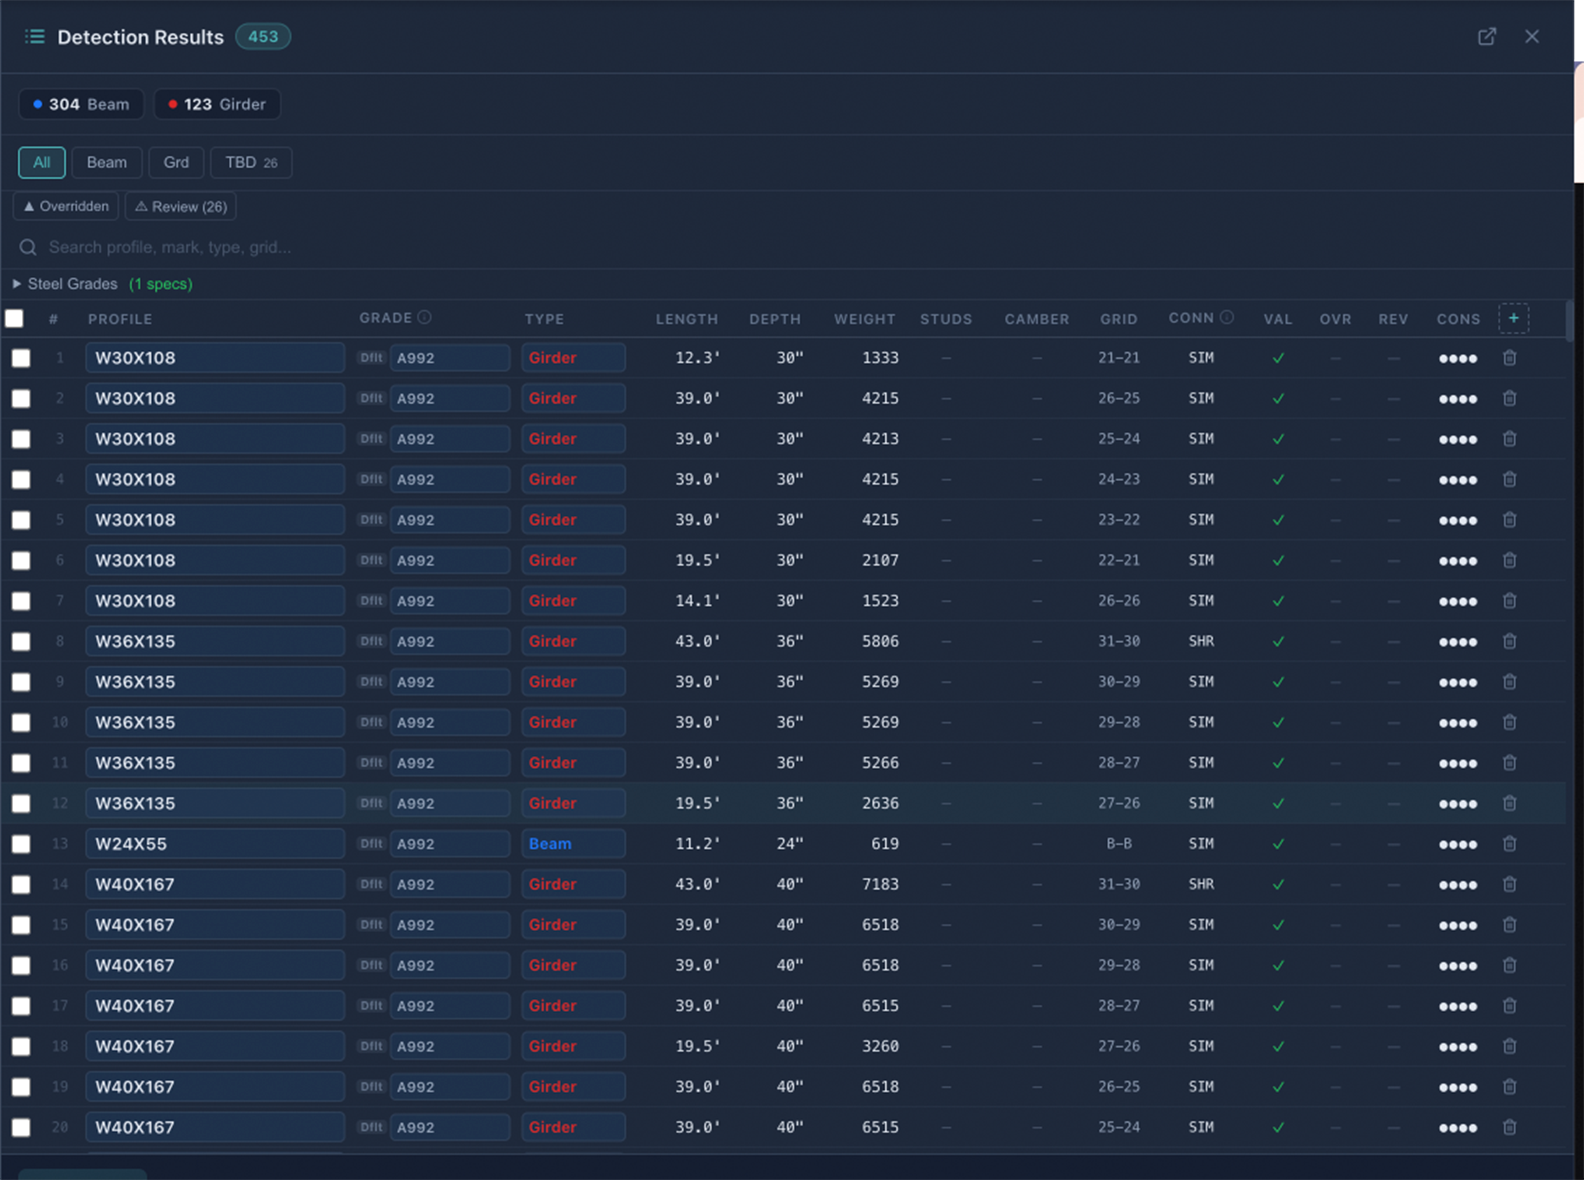1584x1180 pixels.
Task: Tick the select-all checkbox in the header
Action: pos(15,319)
